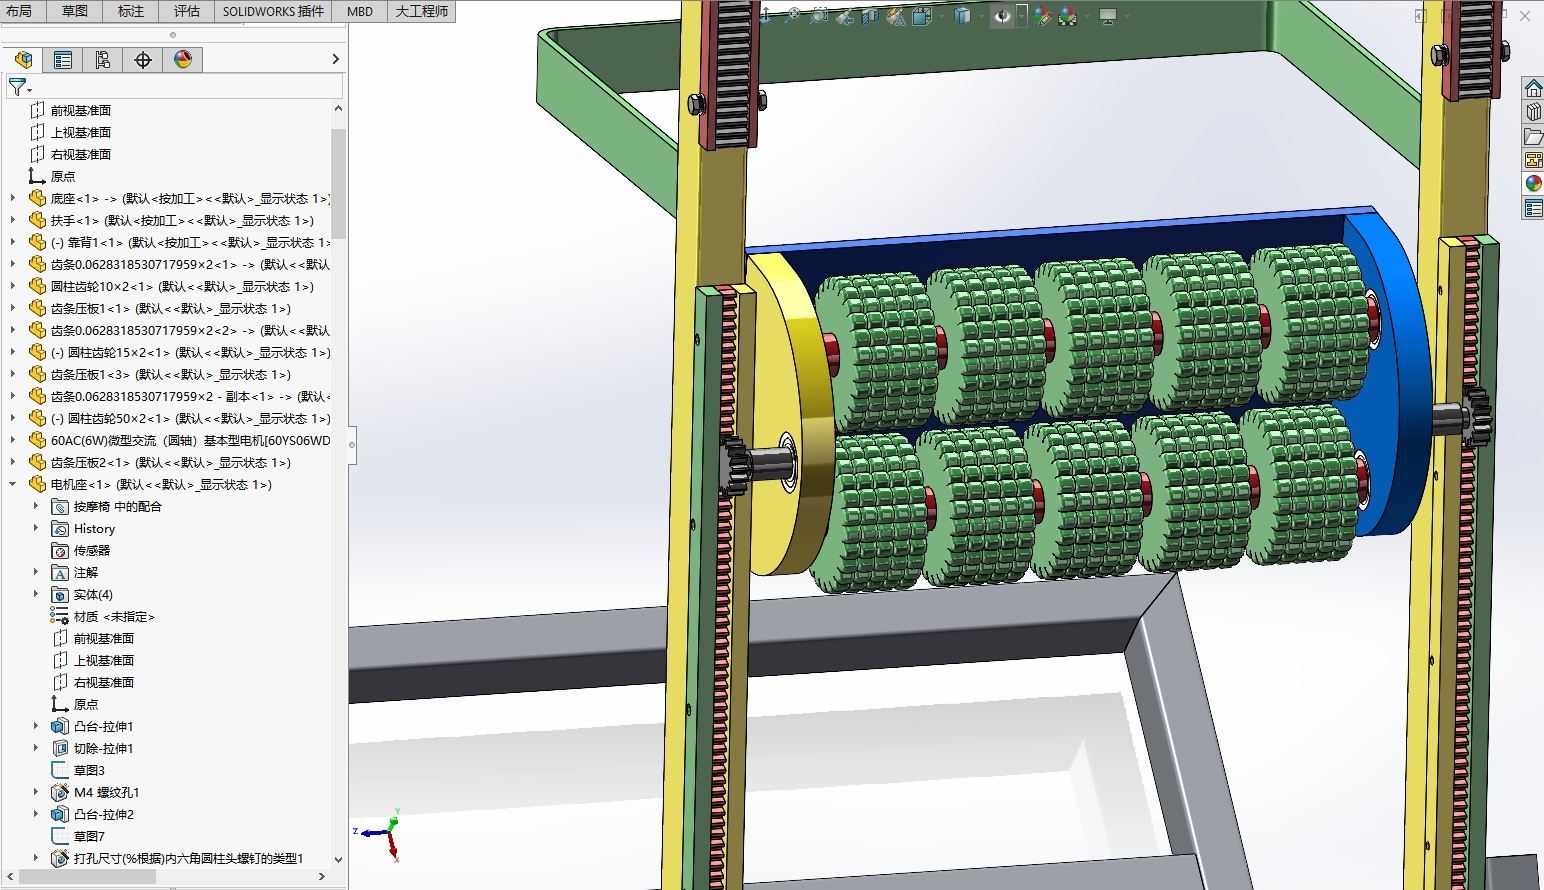Expand the 凸台-拉伸1 feature
The image size is (1544, 890).
(36, 726)
